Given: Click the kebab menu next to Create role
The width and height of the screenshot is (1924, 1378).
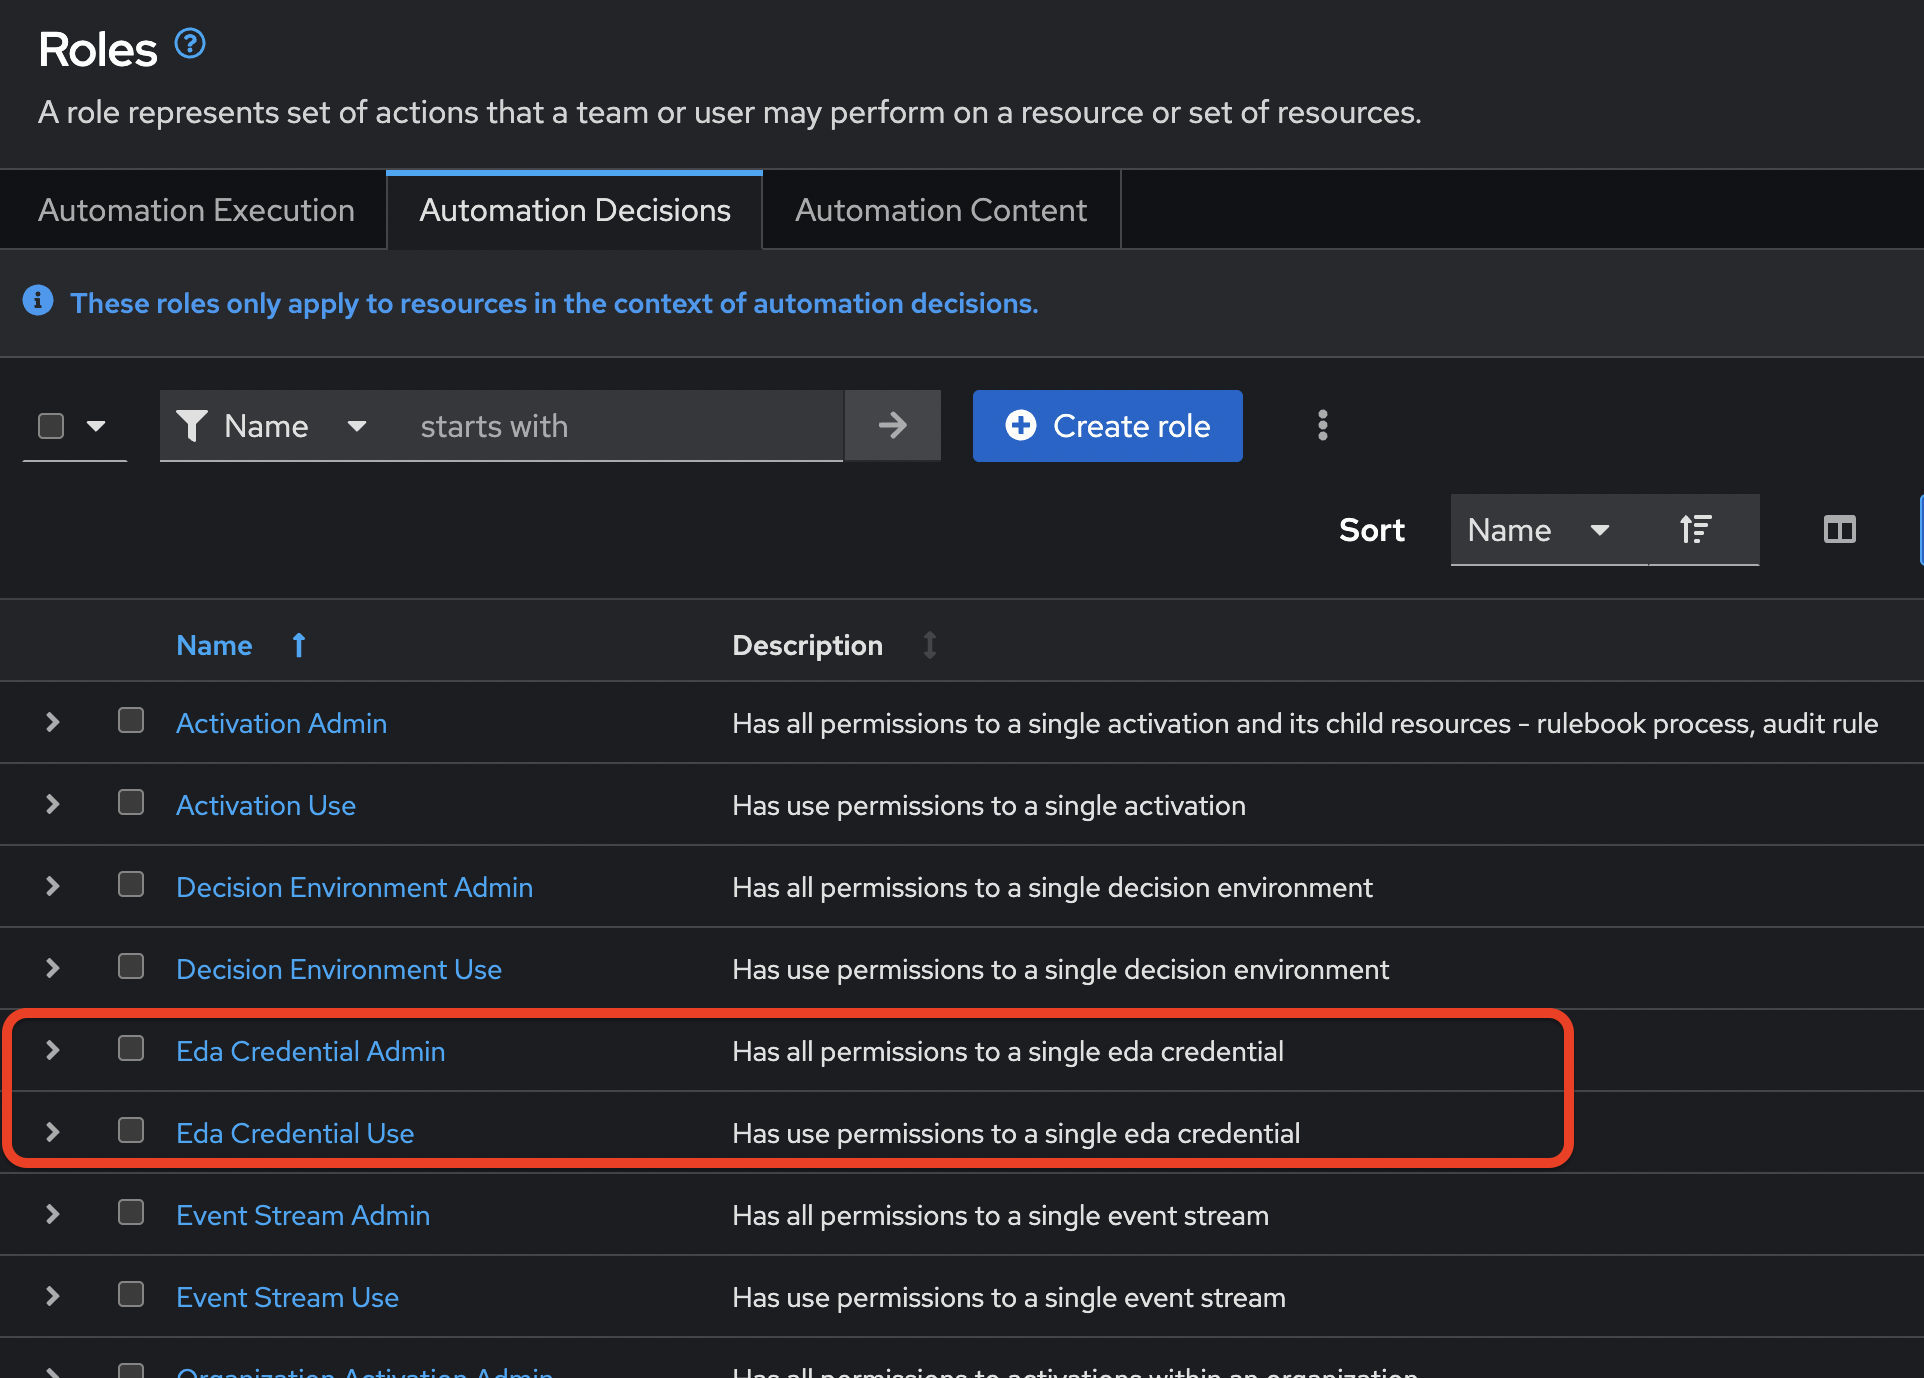Looking at the screenshot, I should pos(1322,426).
